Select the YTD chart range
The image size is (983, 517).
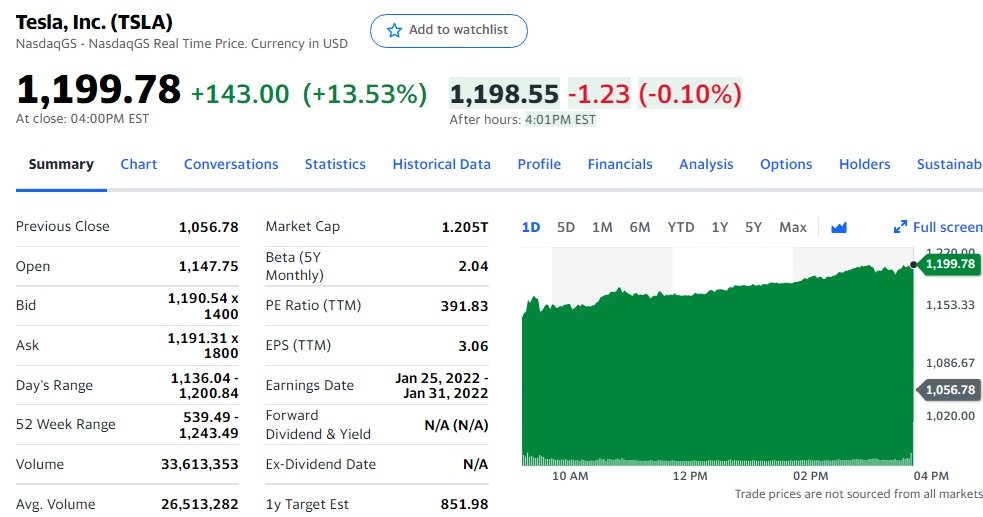pyautogui.click(x=681, y=227)
